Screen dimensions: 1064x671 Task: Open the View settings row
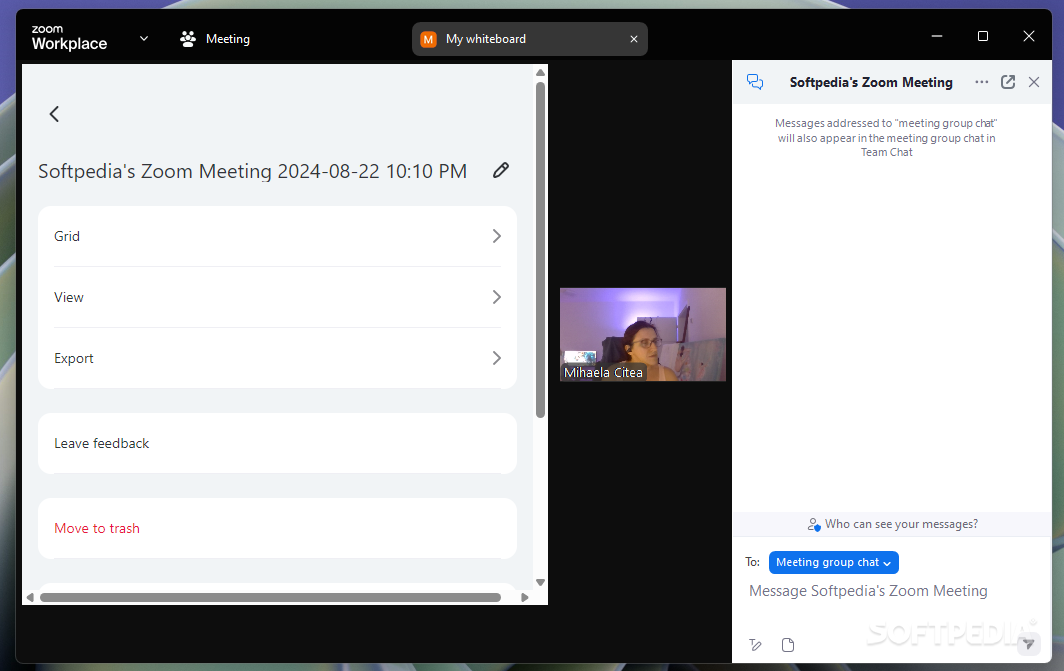[x=278, y=297]
